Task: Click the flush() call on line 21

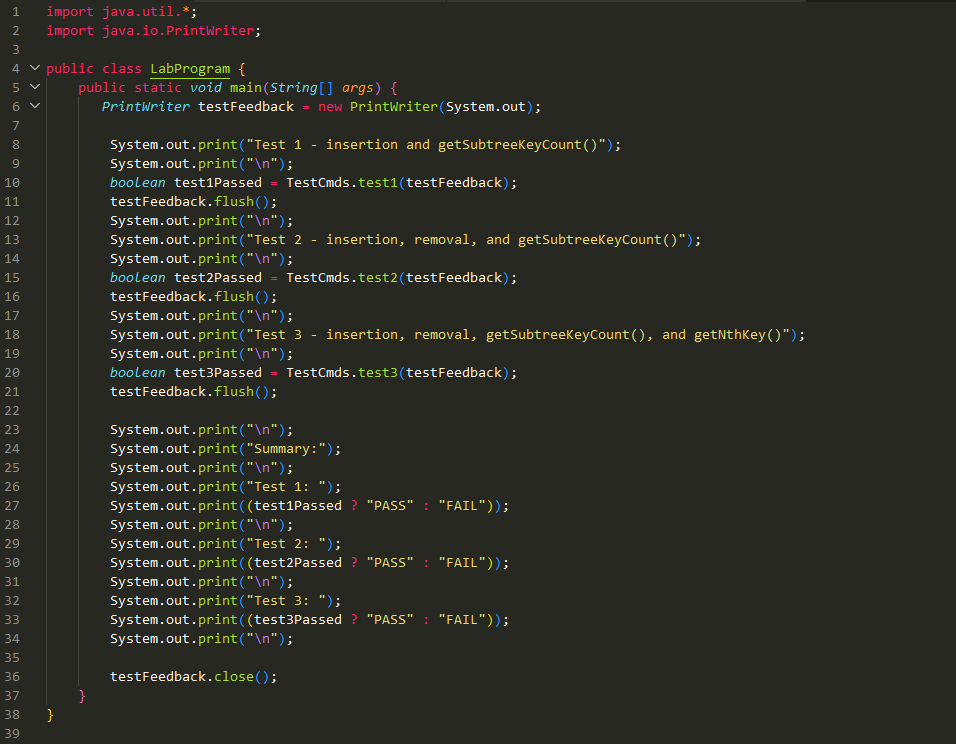Action: coord(244,391)
